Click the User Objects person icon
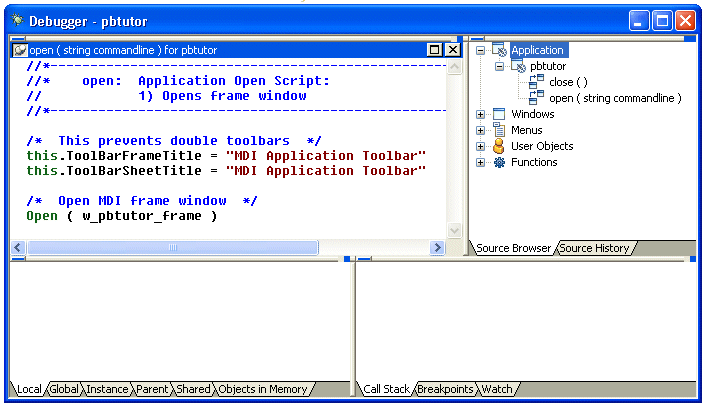Screen dimensions: 708x404 (499, 146)
